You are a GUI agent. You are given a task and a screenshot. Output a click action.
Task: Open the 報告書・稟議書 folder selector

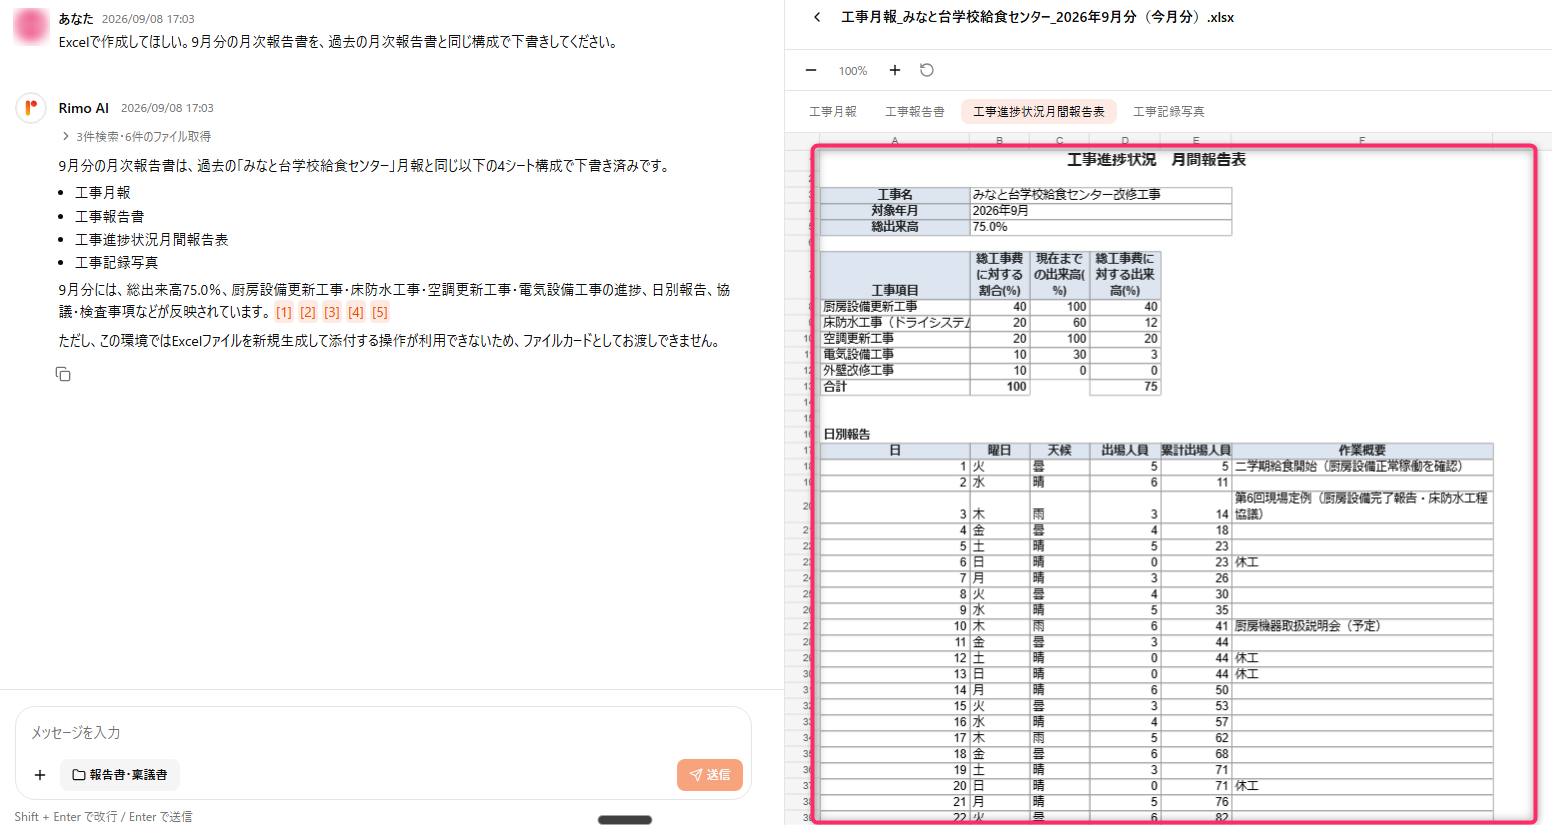pos(120,775)
